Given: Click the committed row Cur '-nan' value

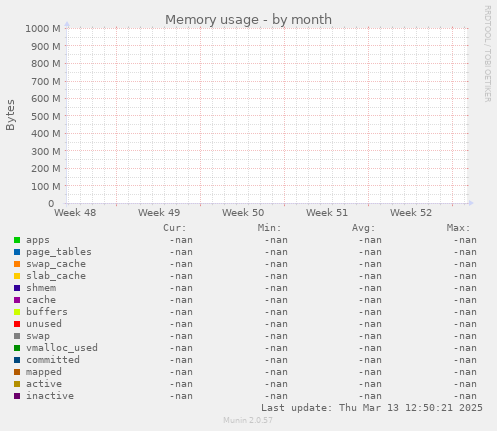Looking at the screenshot, I should tap(181, 360).
